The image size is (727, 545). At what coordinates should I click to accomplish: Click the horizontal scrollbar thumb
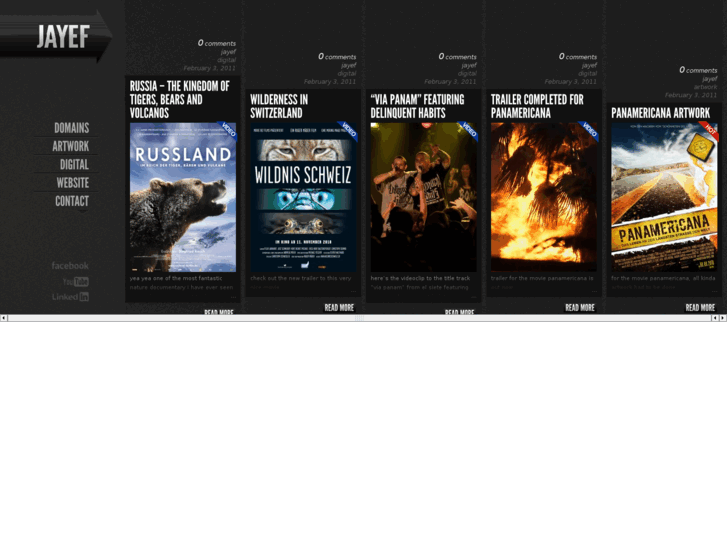coord(359,318)
